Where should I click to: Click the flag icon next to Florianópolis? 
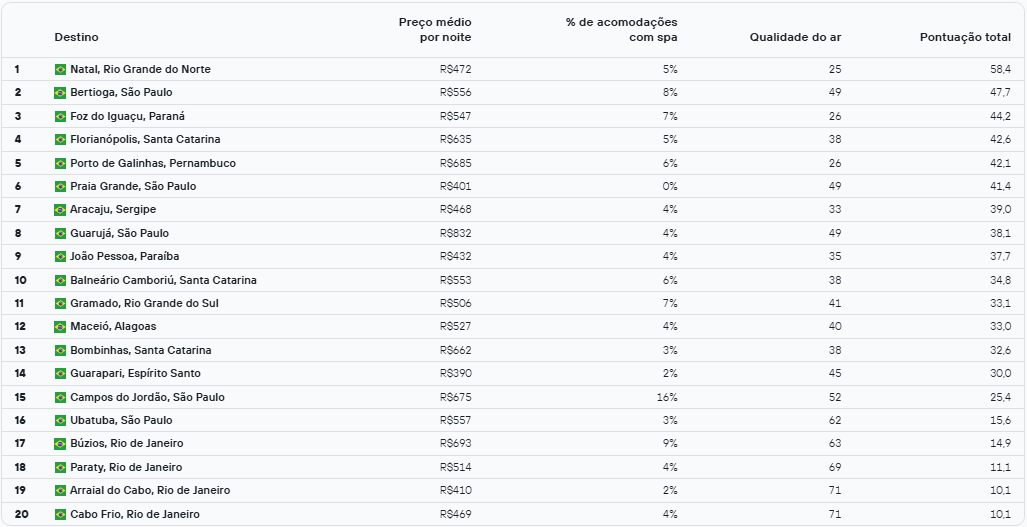point(60,140)
